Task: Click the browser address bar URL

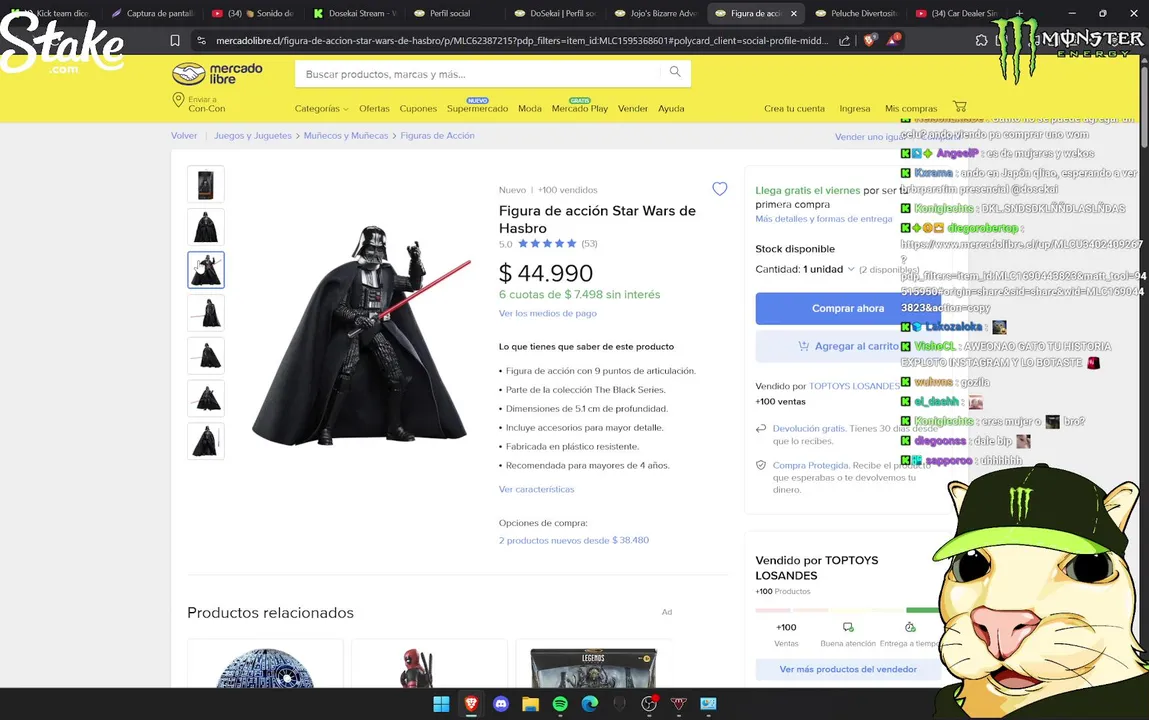Action: [522, 41]
